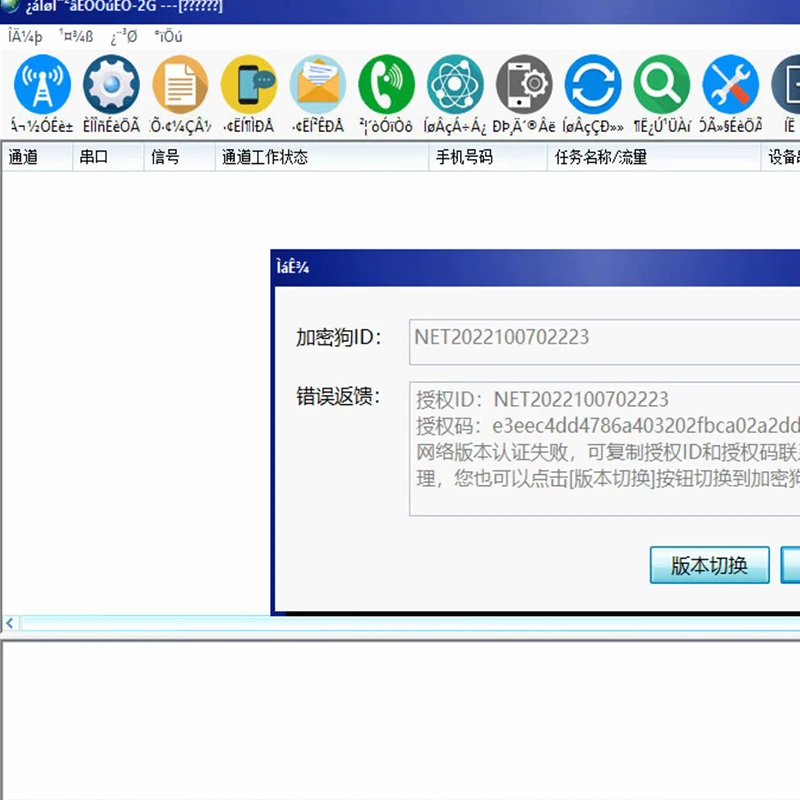This screenshot has height=800, width=800.
Task: Click the horizontal scrollbar left arrow
Action: (x=10, y=622)
